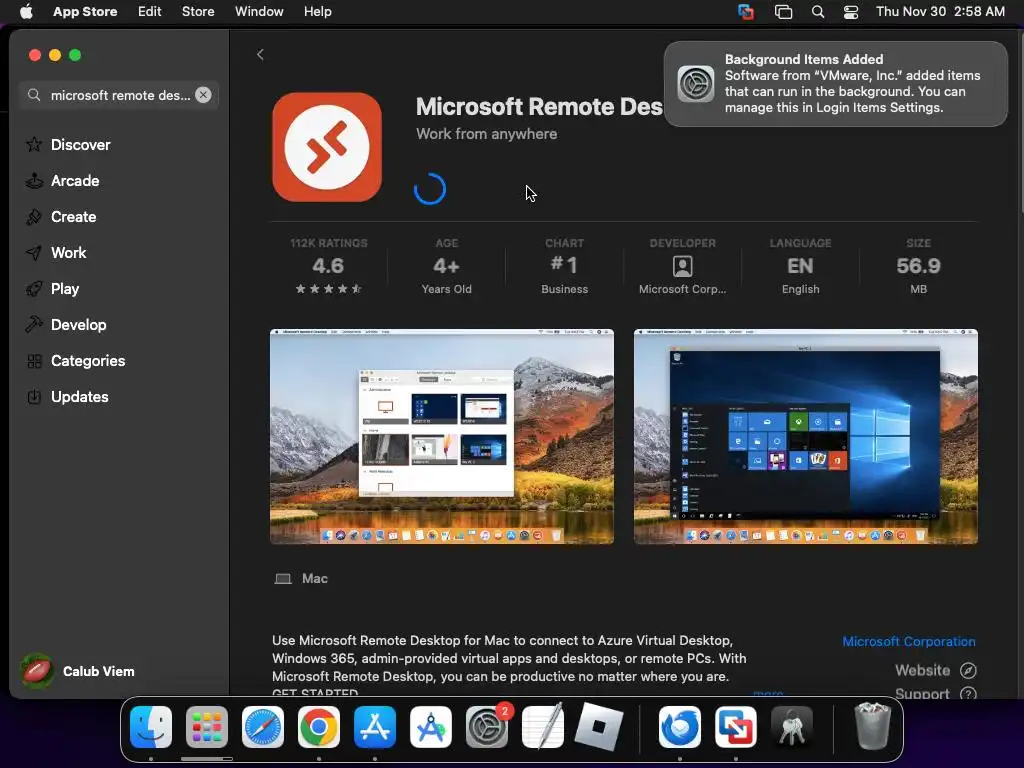The width and height of the screenshot is (1024, 768).
Task: Click the Mac platform label
Action: [x=314, y=579]
